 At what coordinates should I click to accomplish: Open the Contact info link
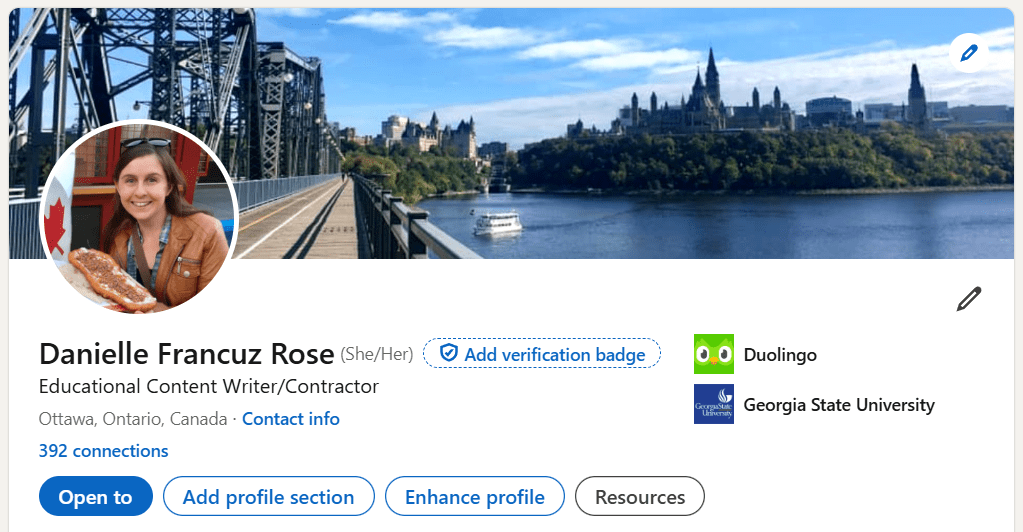click(291, 419)
